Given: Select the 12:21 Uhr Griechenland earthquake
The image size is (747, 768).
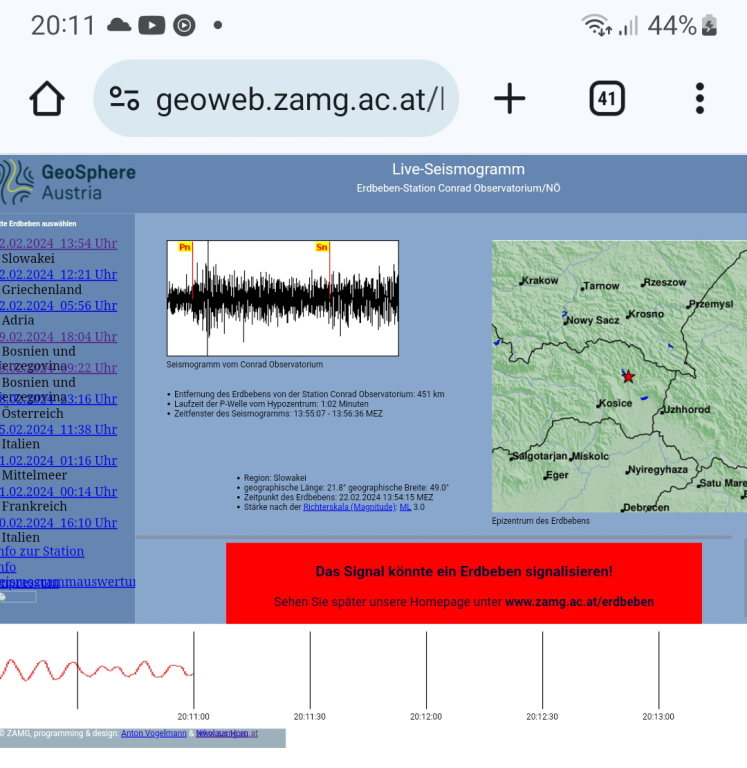Looking at the screenshot, I should pos(59,274).
